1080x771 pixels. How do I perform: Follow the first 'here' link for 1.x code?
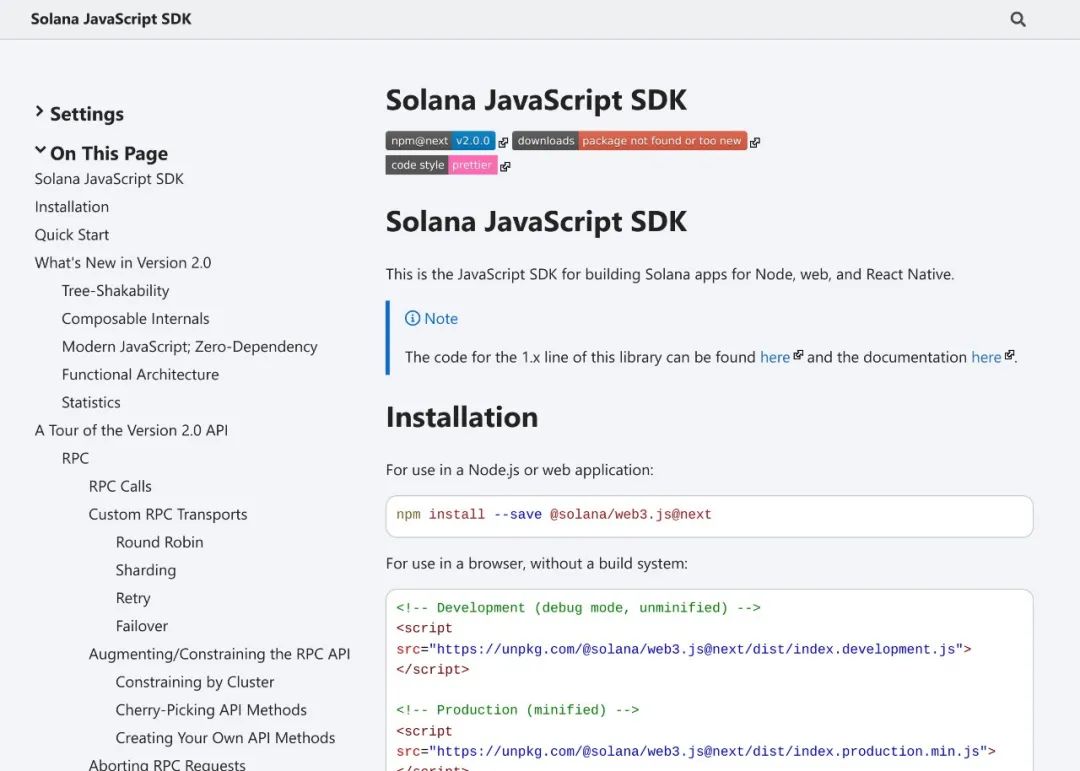pyautogui.click(x=775, y=357)
